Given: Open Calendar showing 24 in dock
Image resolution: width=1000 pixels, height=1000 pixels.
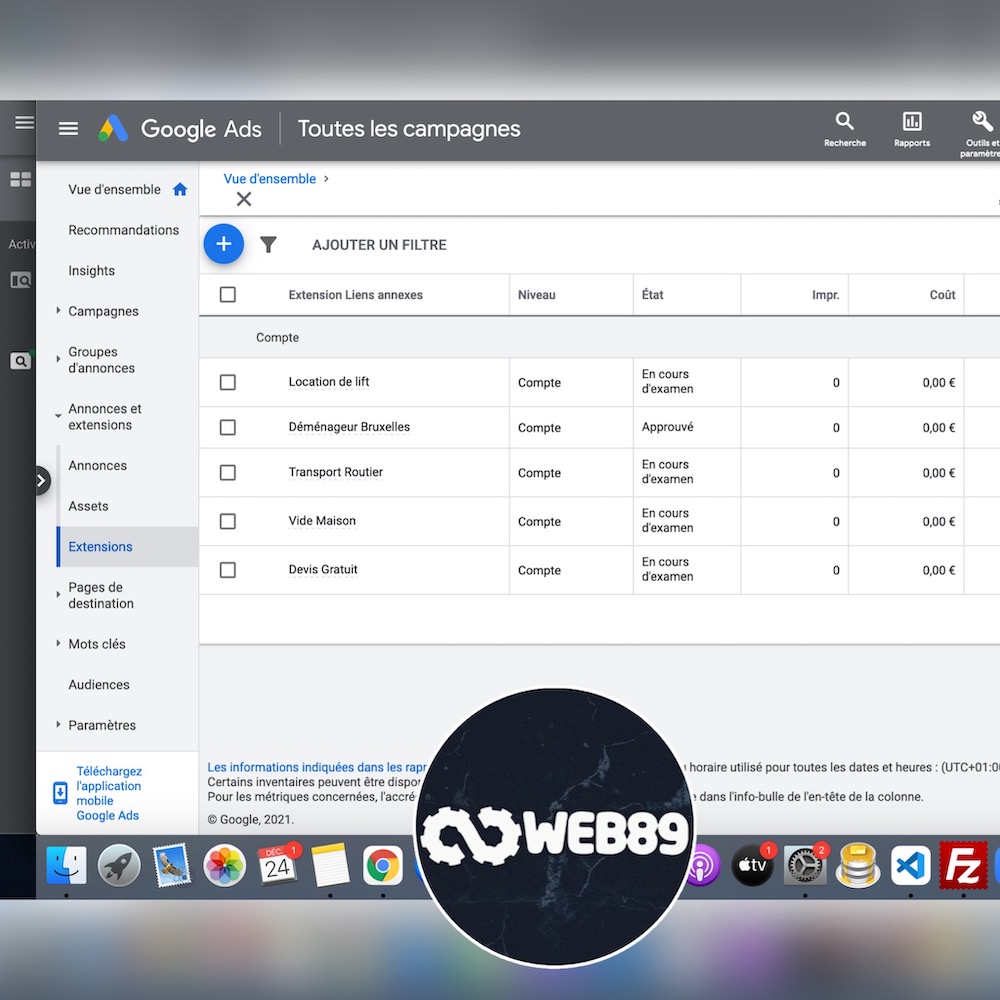Looking at the screenshot, I should pos(277,865).
